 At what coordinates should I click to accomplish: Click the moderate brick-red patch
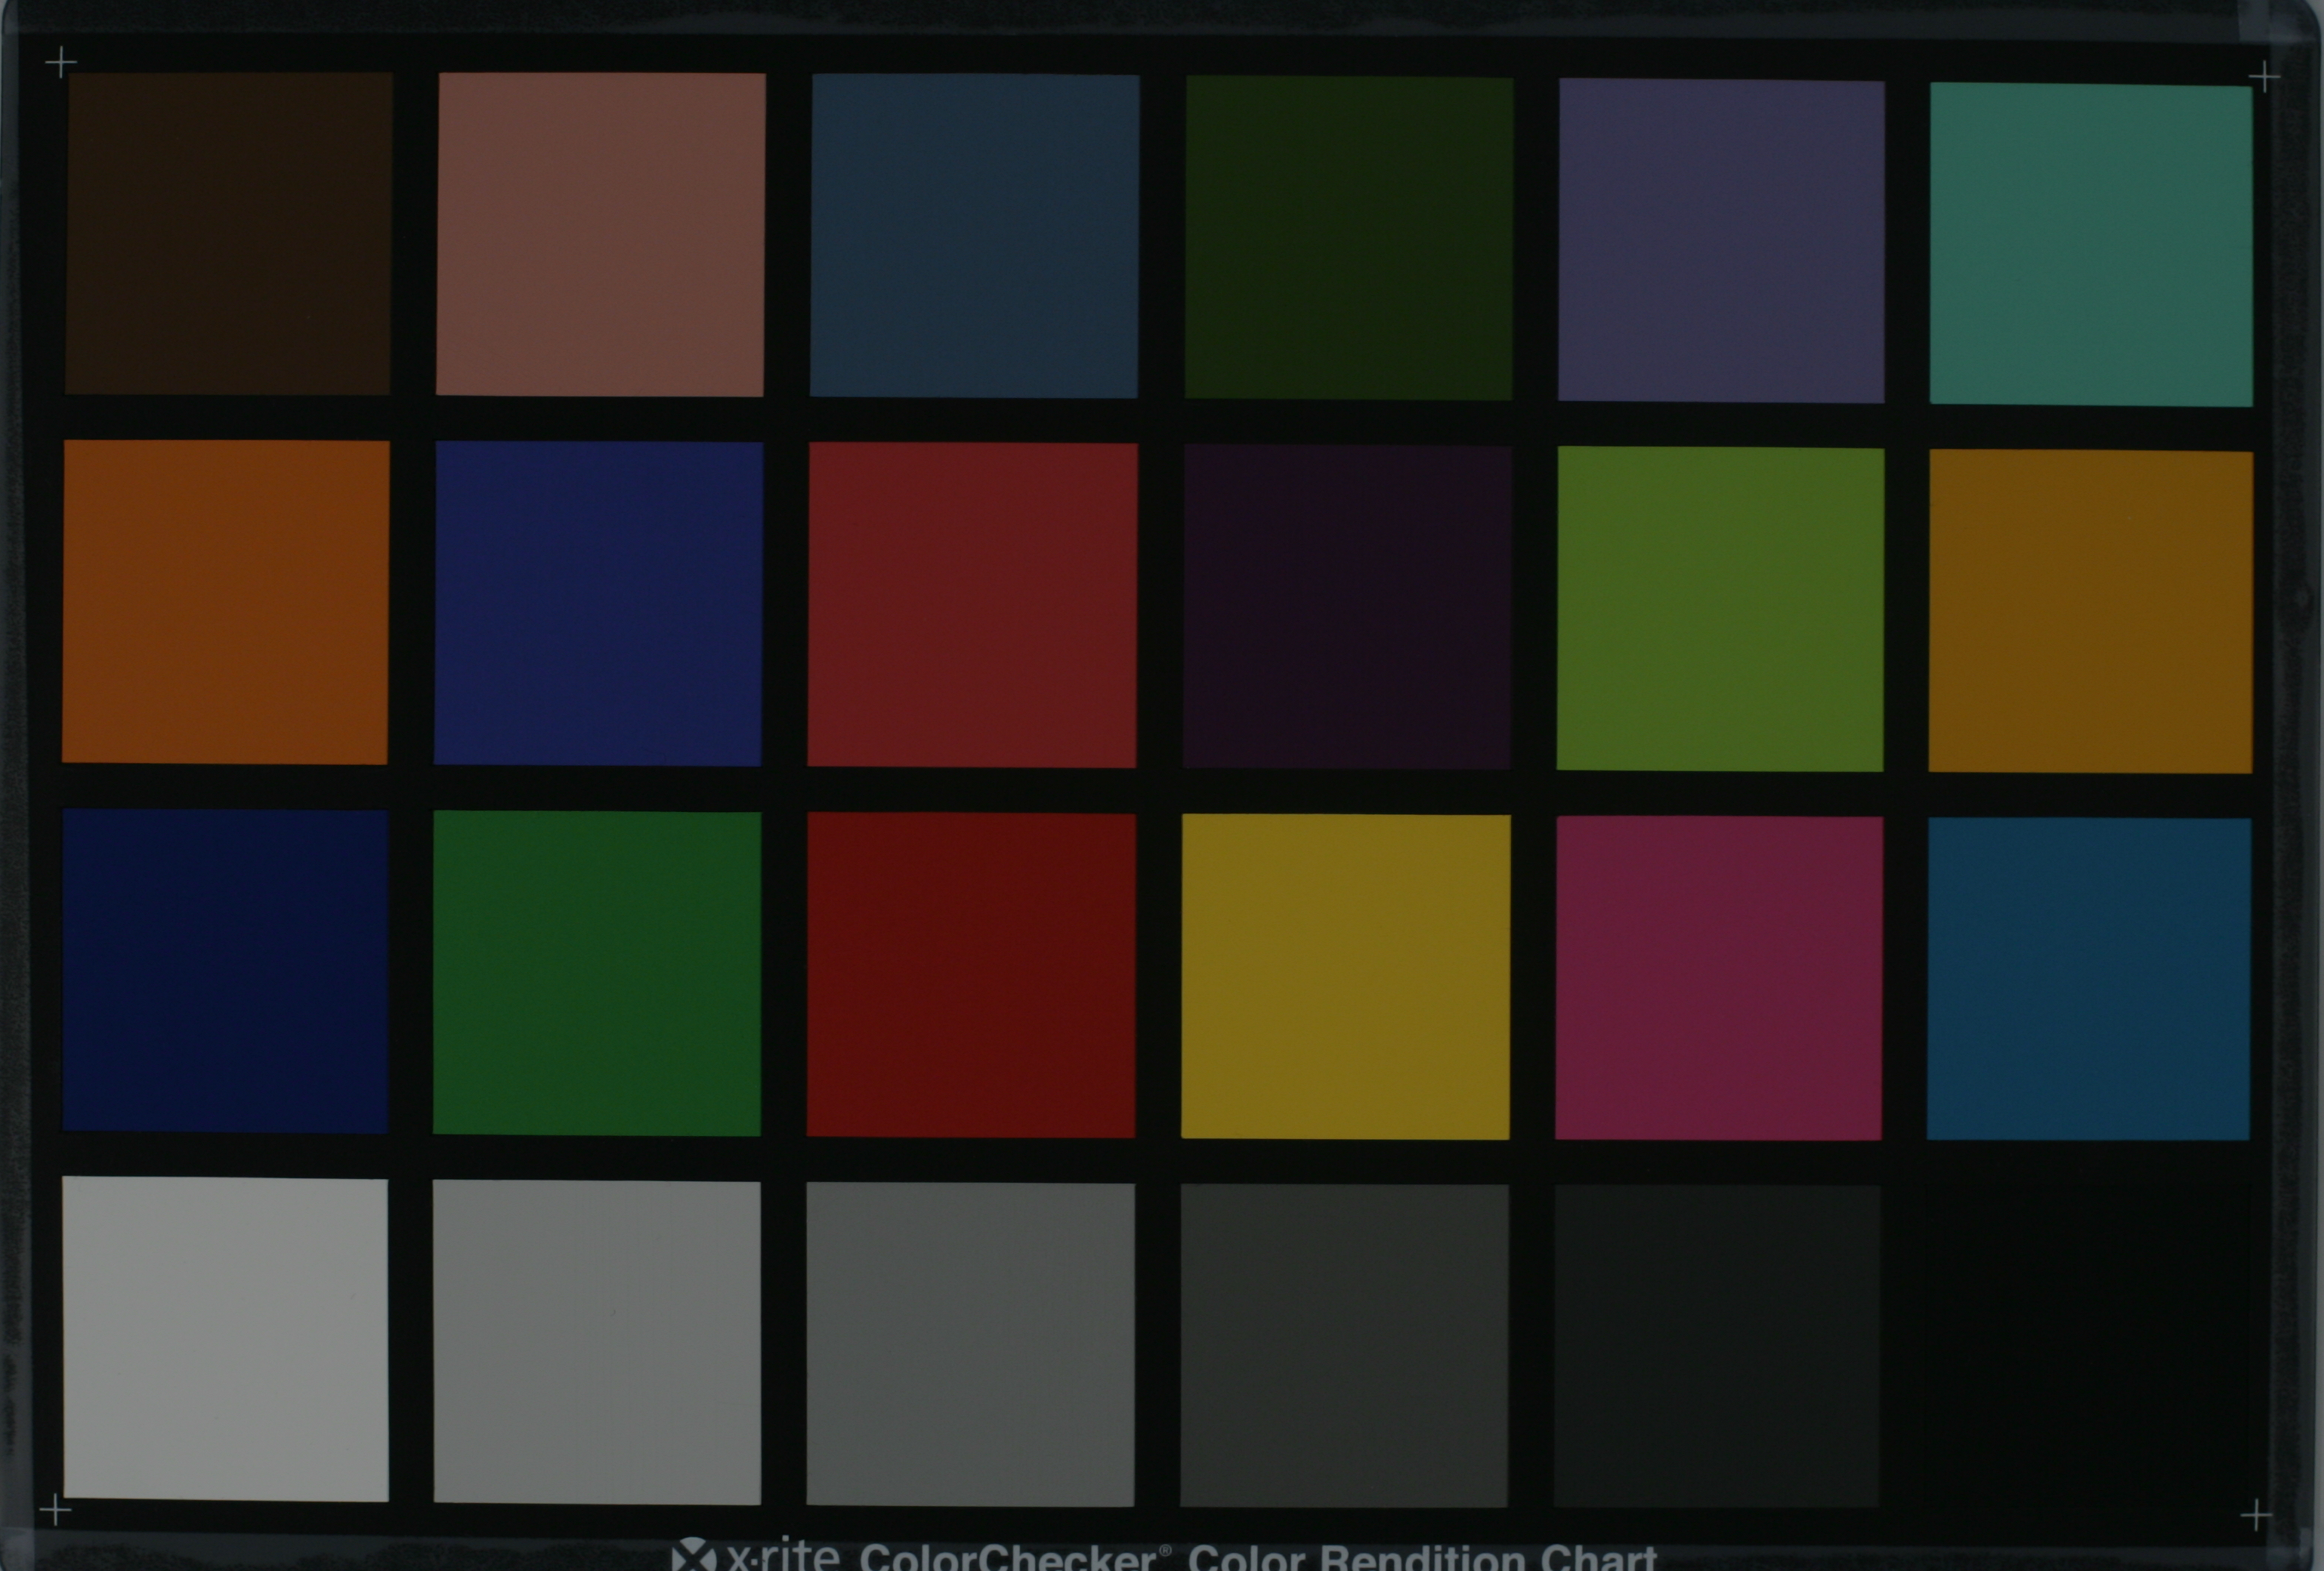972,605
